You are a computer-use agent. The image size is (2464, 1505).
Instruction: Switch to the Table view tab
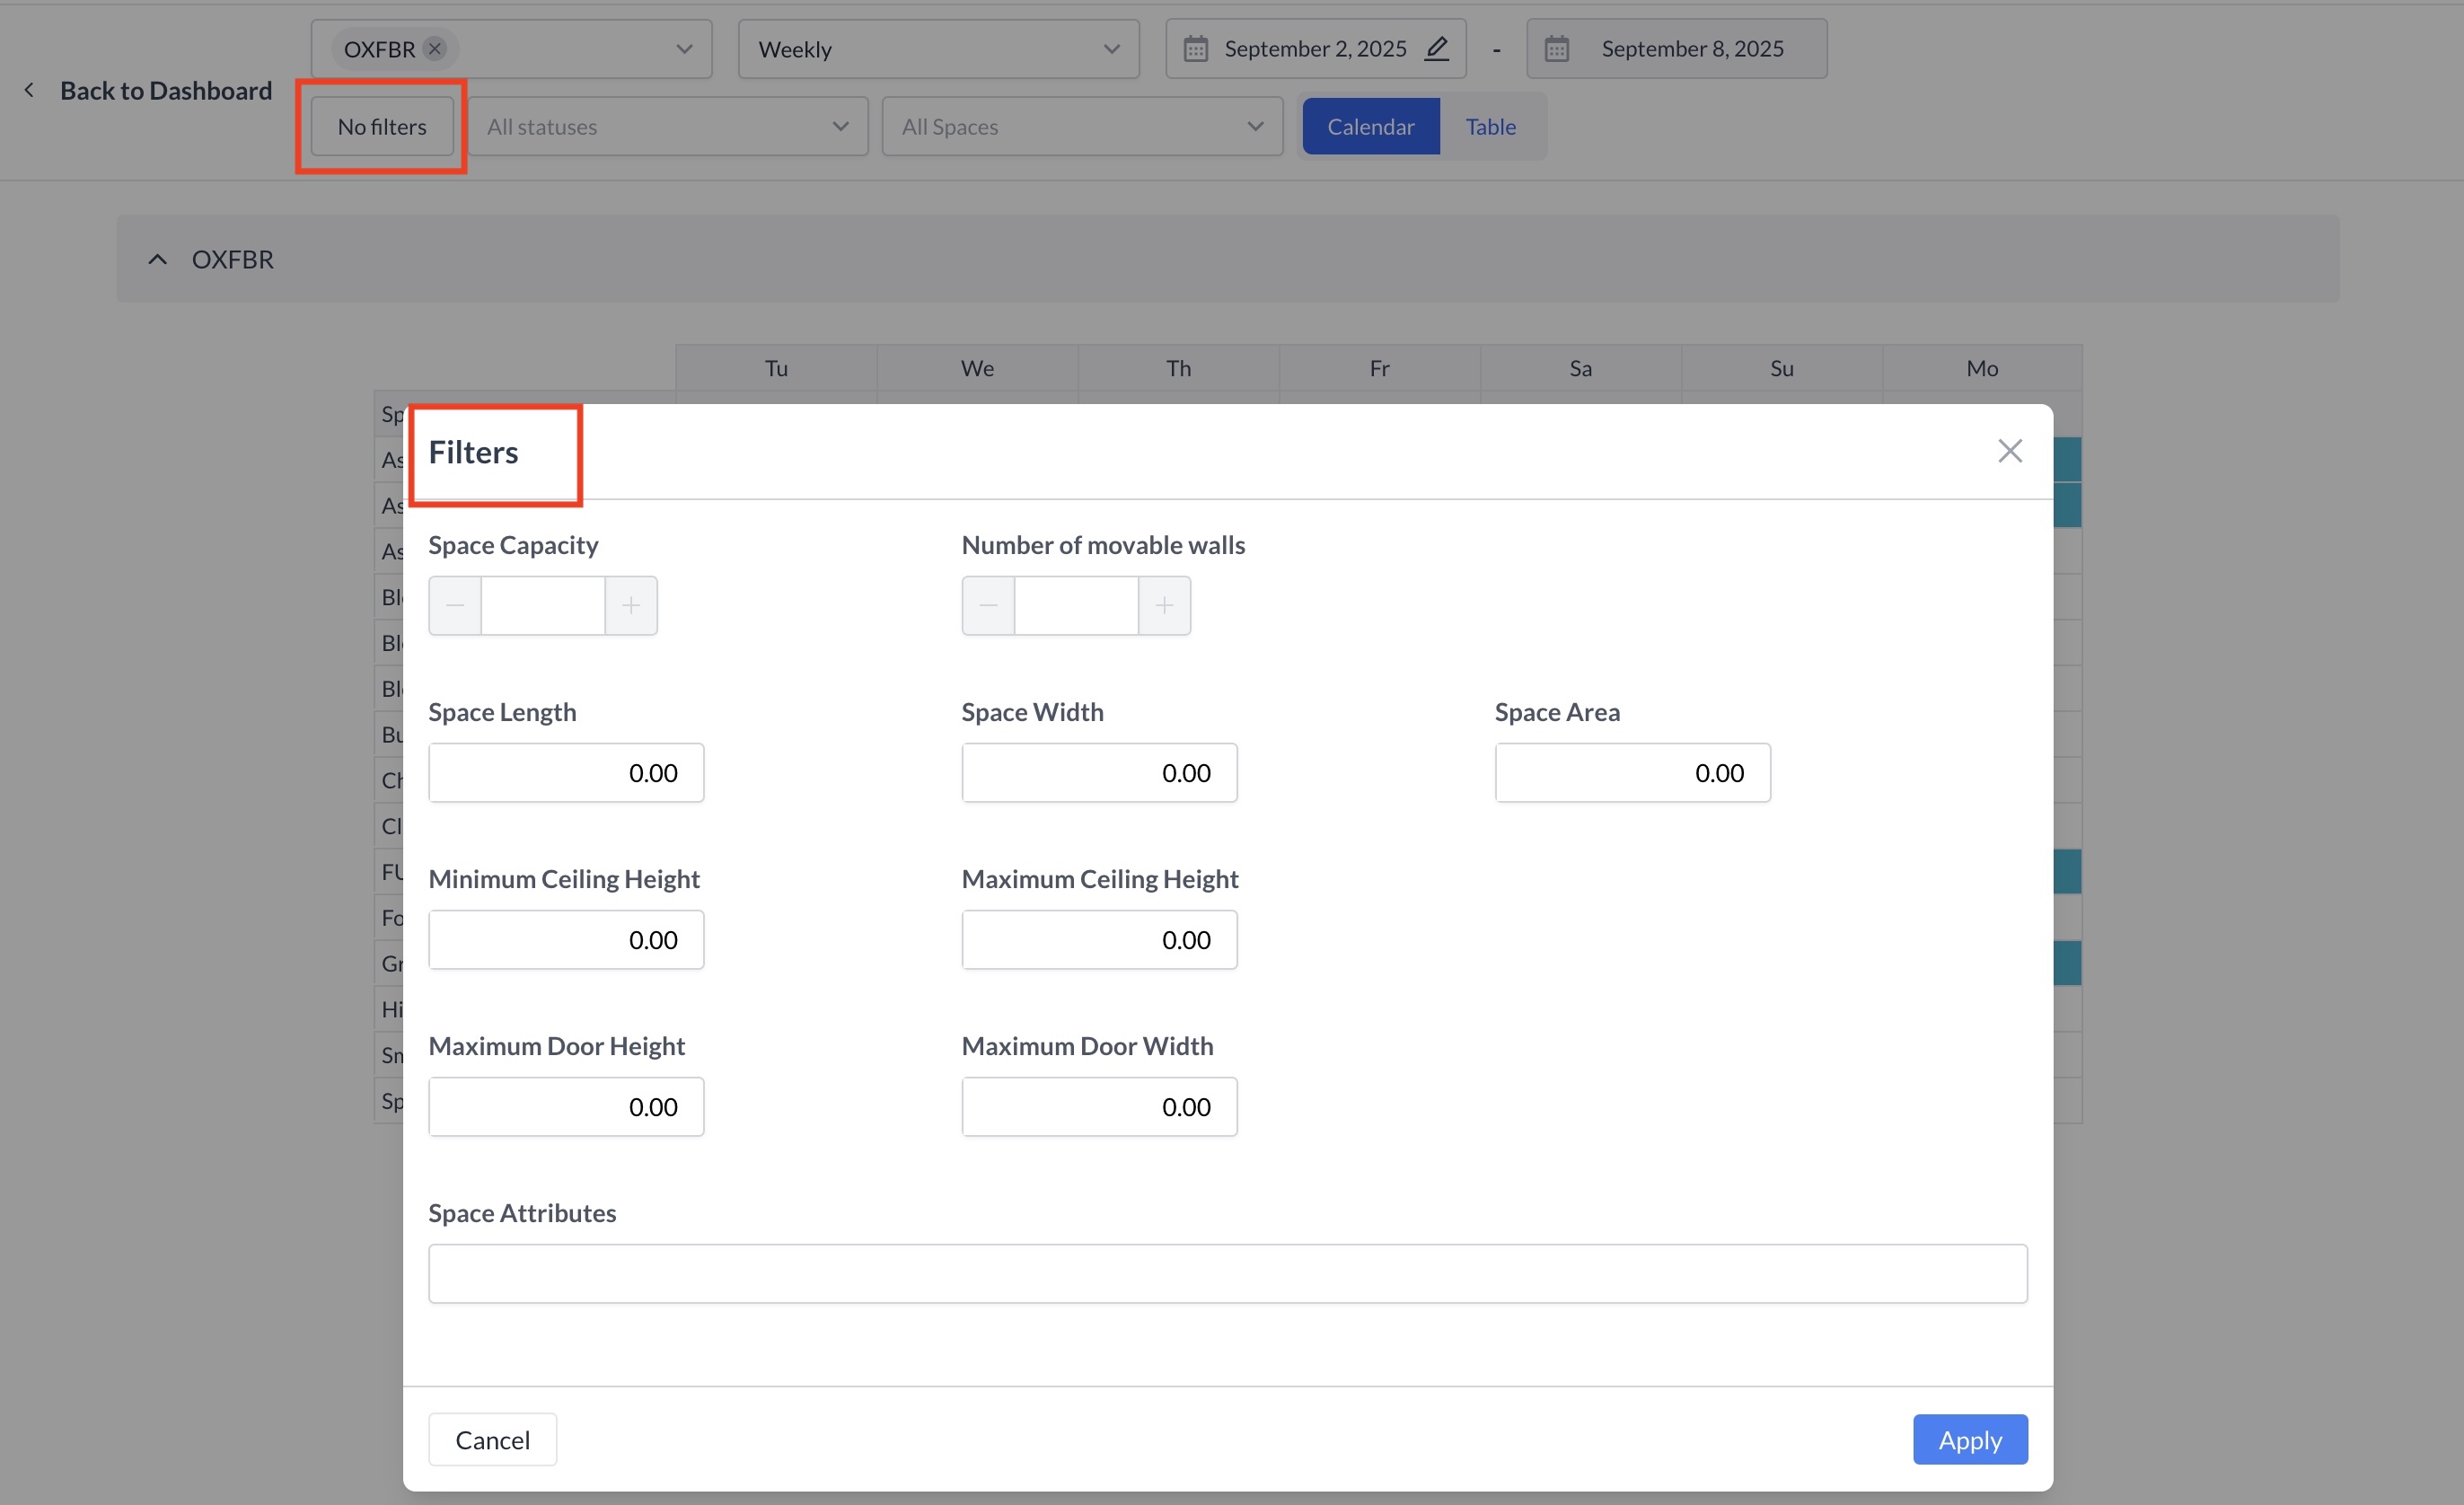[x=1490, y=127]
